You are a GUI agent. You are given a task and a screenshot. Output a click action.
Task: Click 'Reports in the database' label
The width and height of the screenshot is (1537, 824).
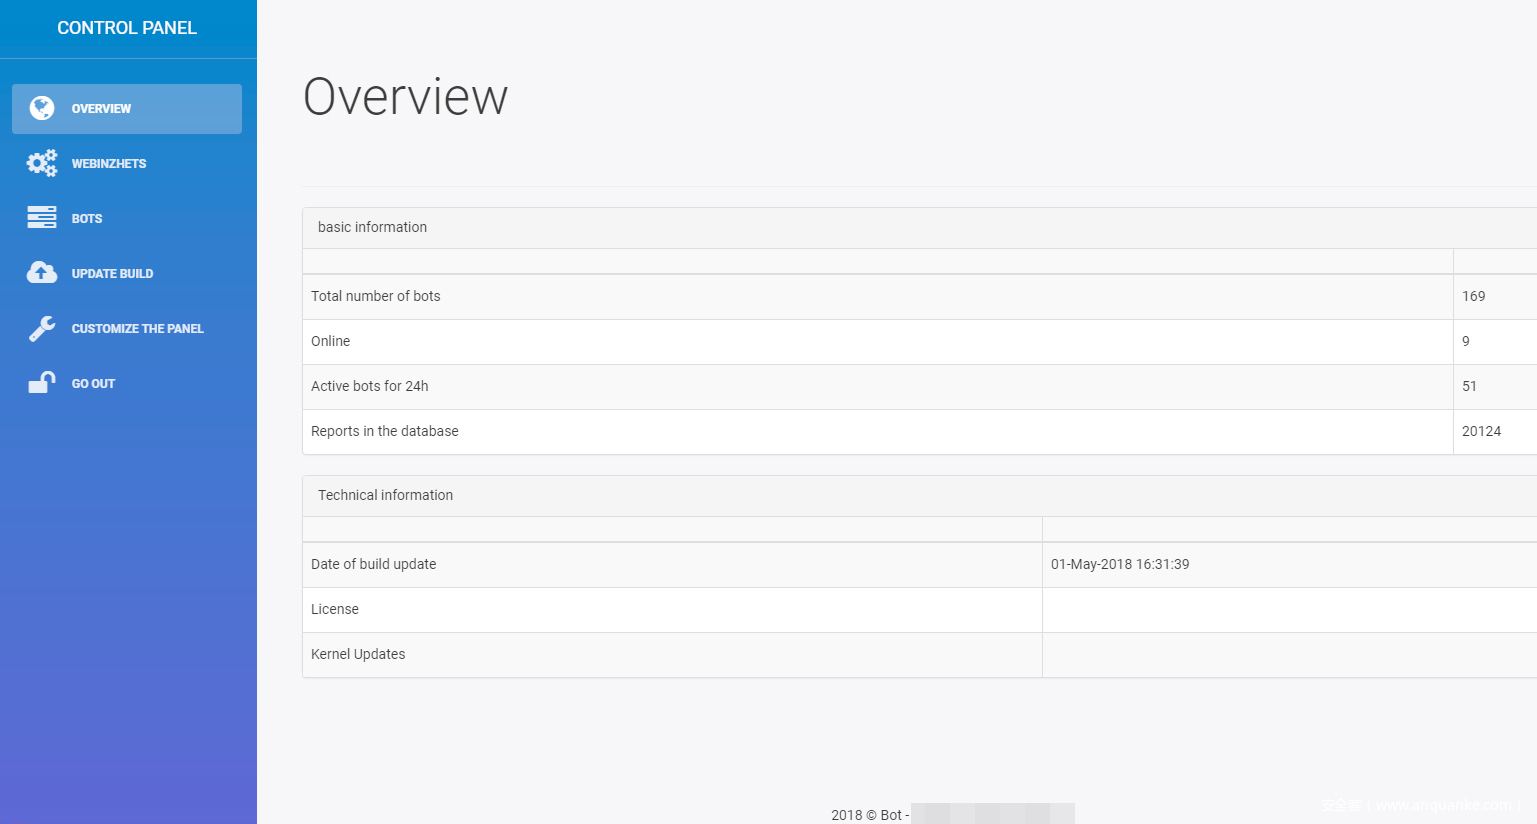point(385,431)
